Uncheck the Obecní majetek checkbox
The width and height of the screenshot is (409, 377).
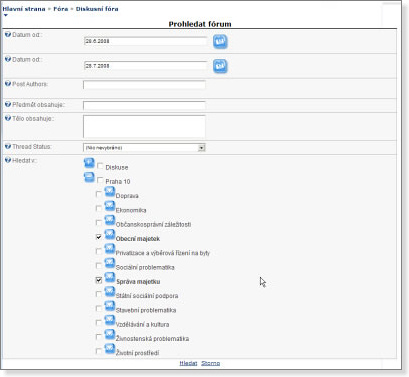point(99,237)
